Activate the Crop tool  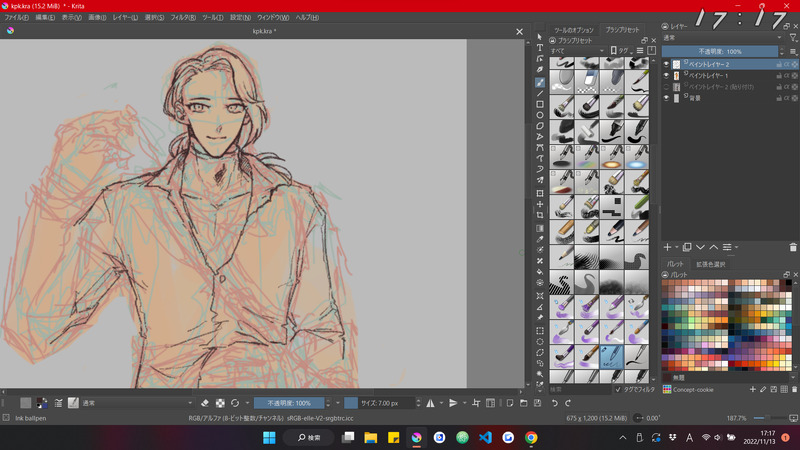tap(540, 215)
